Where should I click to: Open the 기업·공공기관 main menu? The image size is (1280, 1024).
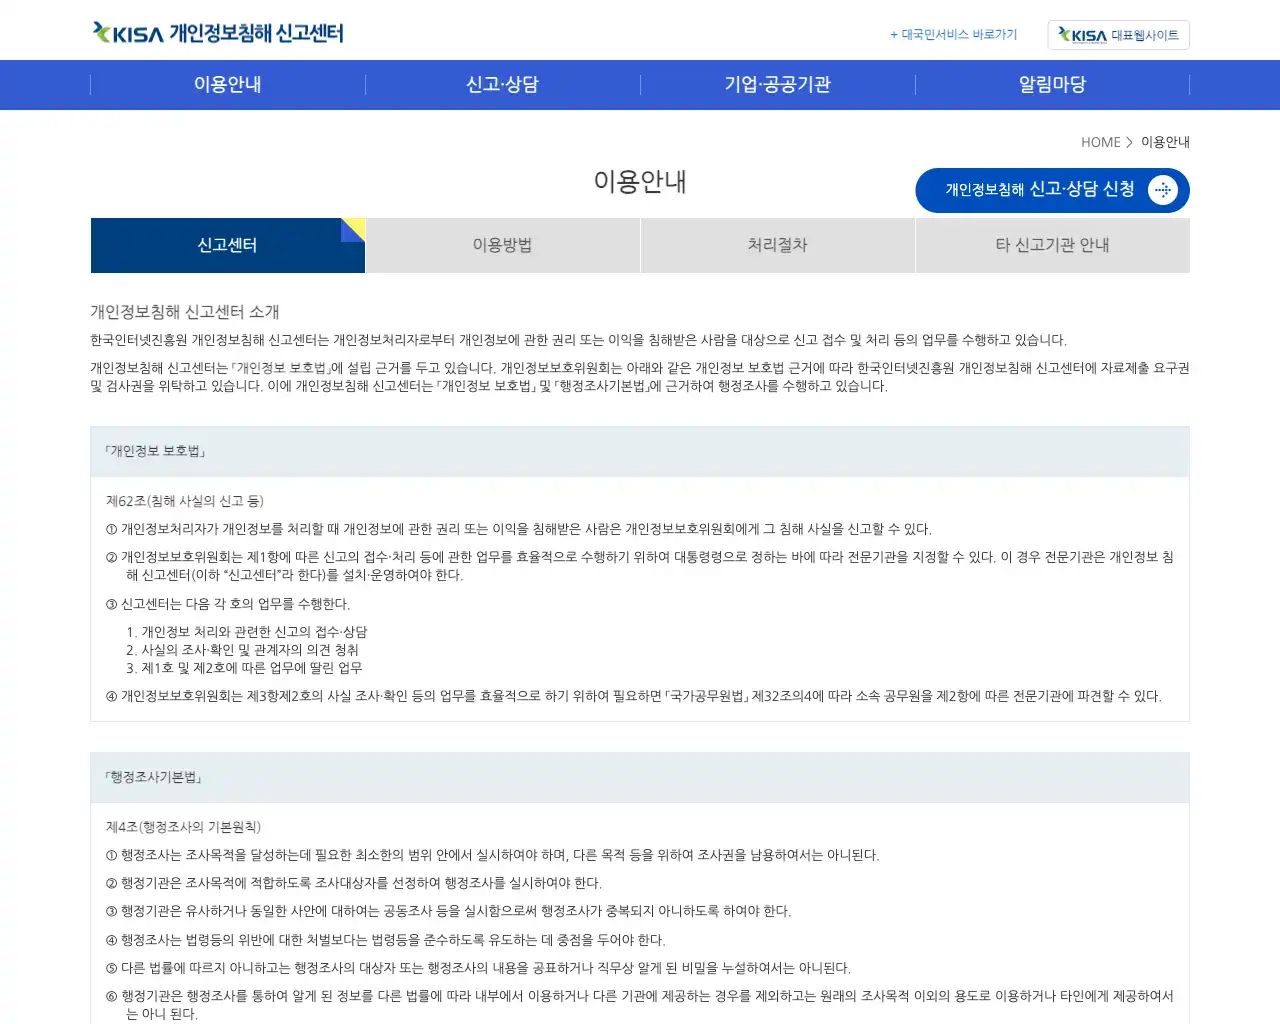(x=778, y=85)
